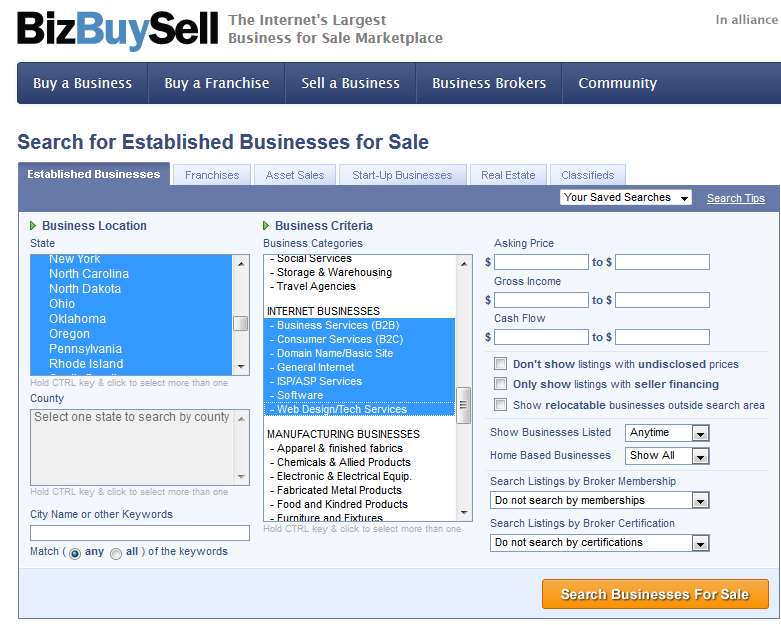Open the Search Tips link

coord(736,198)
